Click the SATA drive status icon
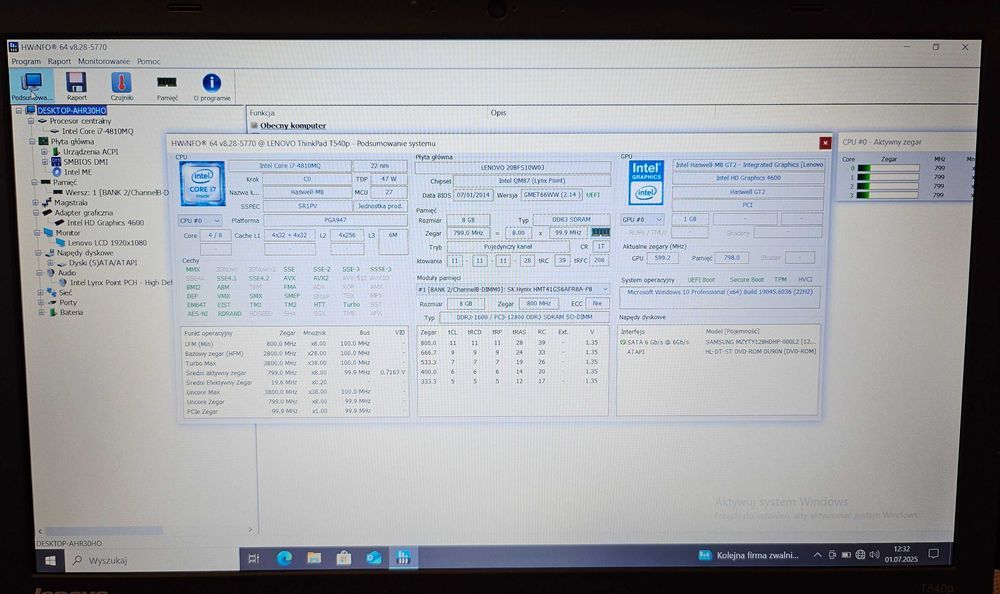The width and height of the screenshot is (1000, 594). click(x=623, y=342)
